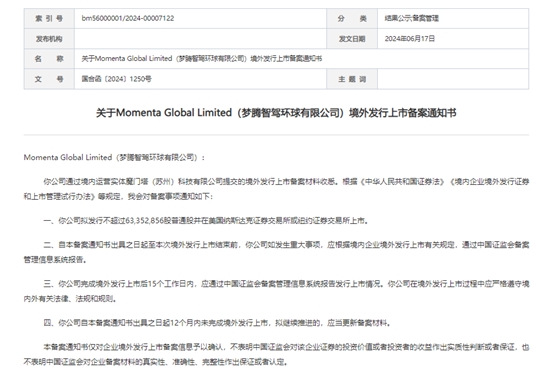Image resolution: width=550 pixels, height=378 pixels.
Task: Click the bold Momenta Global Limited heading
Action: pos(276,113)
